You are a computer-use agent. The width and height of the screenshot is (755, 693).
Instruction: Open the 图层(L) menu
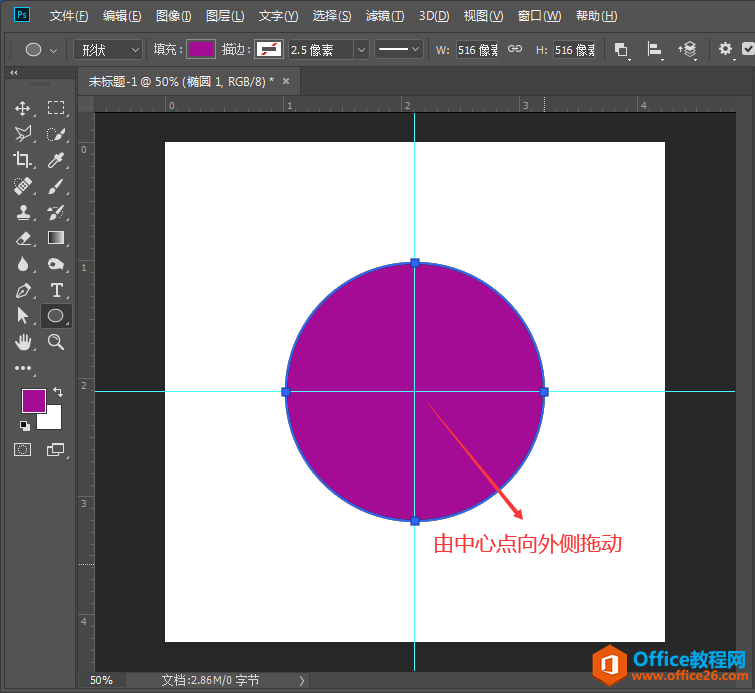[225, 16]
